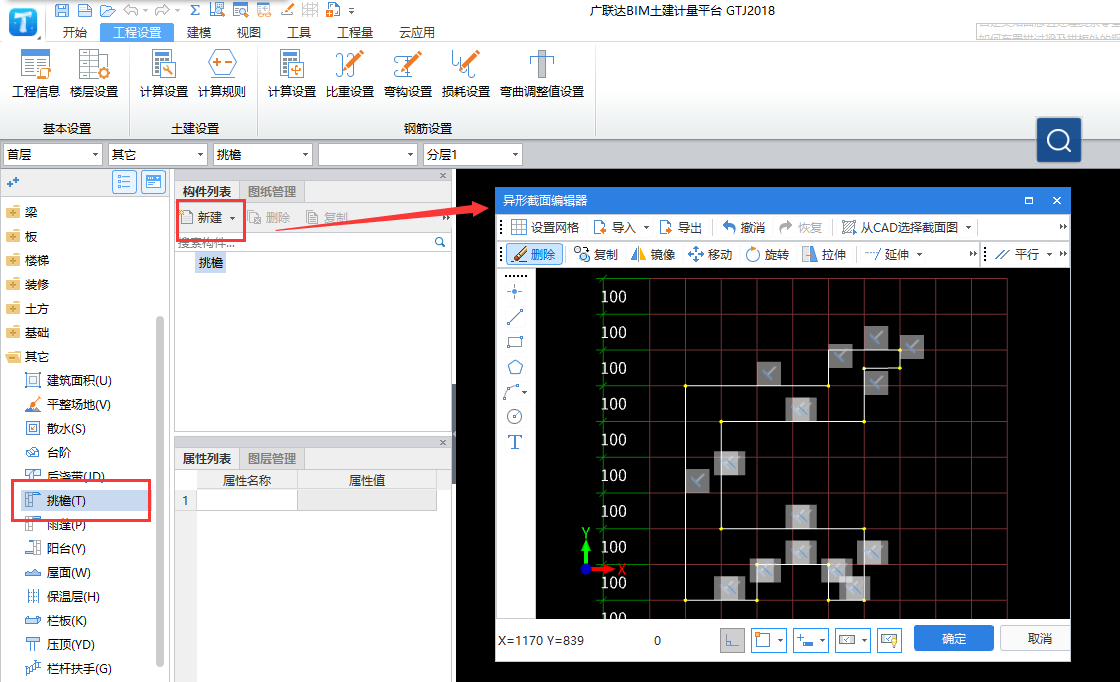Switch to 开始 ribbon tab
Screen dimensions: 1120x682
(x=74, y=32)
